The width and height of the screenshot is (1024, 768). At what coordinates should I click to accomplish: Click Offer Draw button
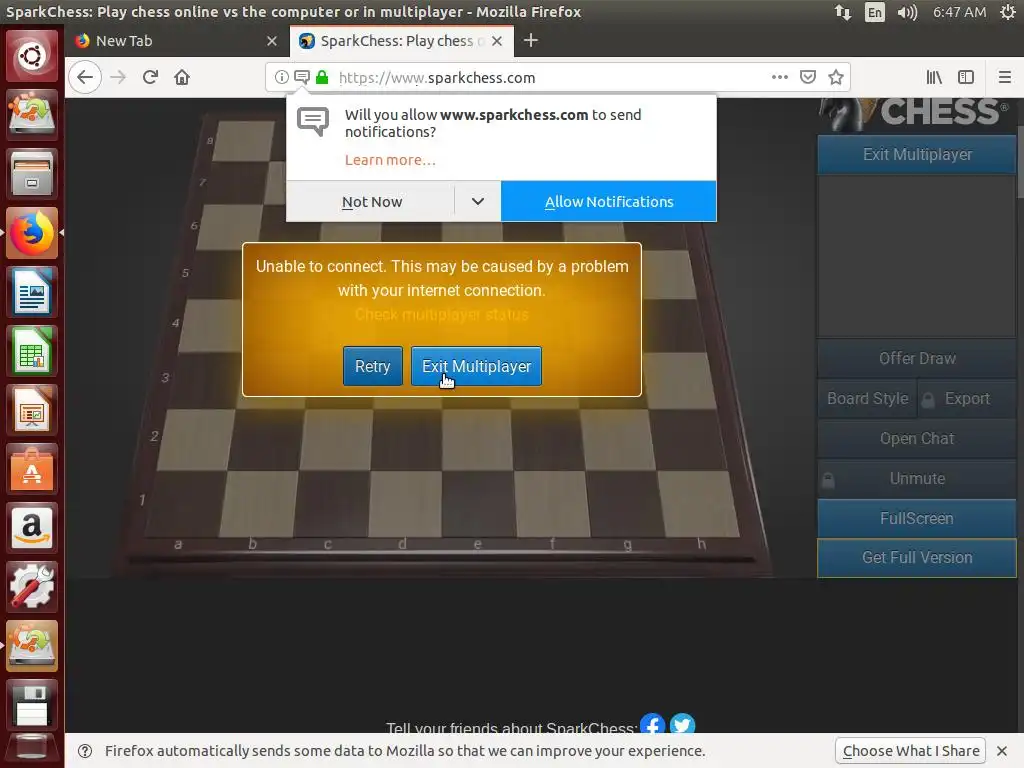(x=917, y=358)
